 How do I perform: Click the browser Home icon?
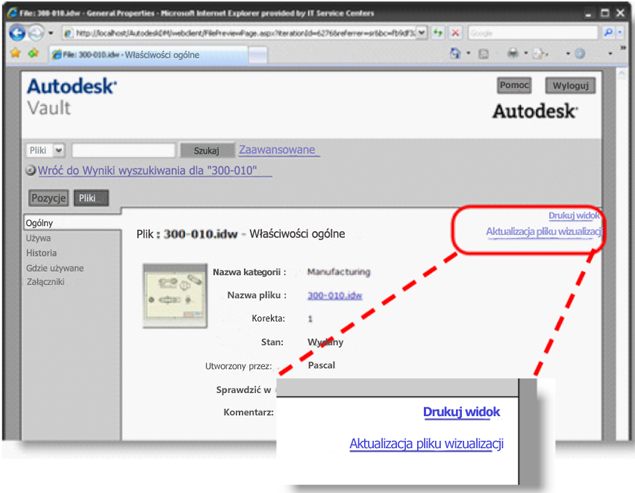(x=455, y=53)
